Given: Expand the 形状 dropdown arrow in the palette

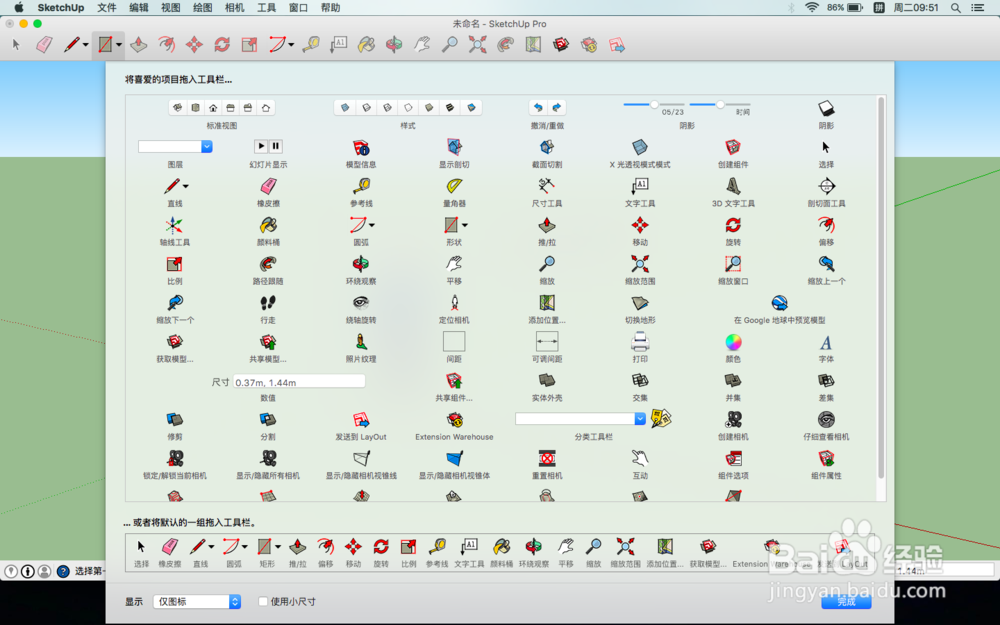Looking at the screenshot, I should tap(465, 225).
